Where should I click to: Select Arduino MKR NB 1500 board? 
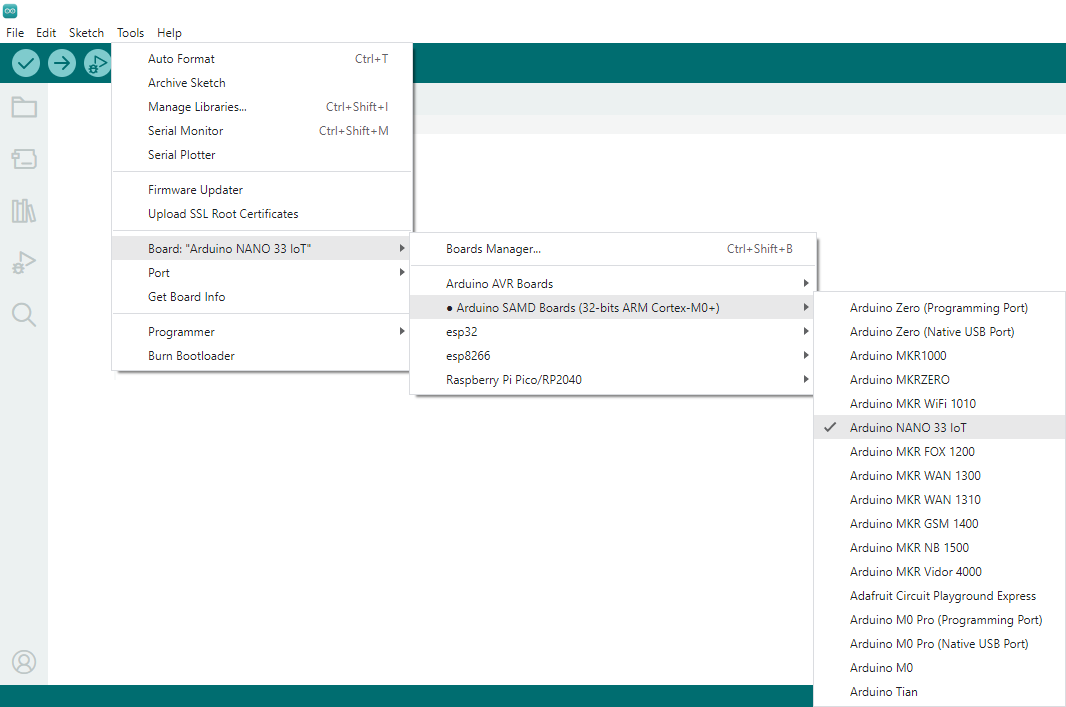pos(940,547)
